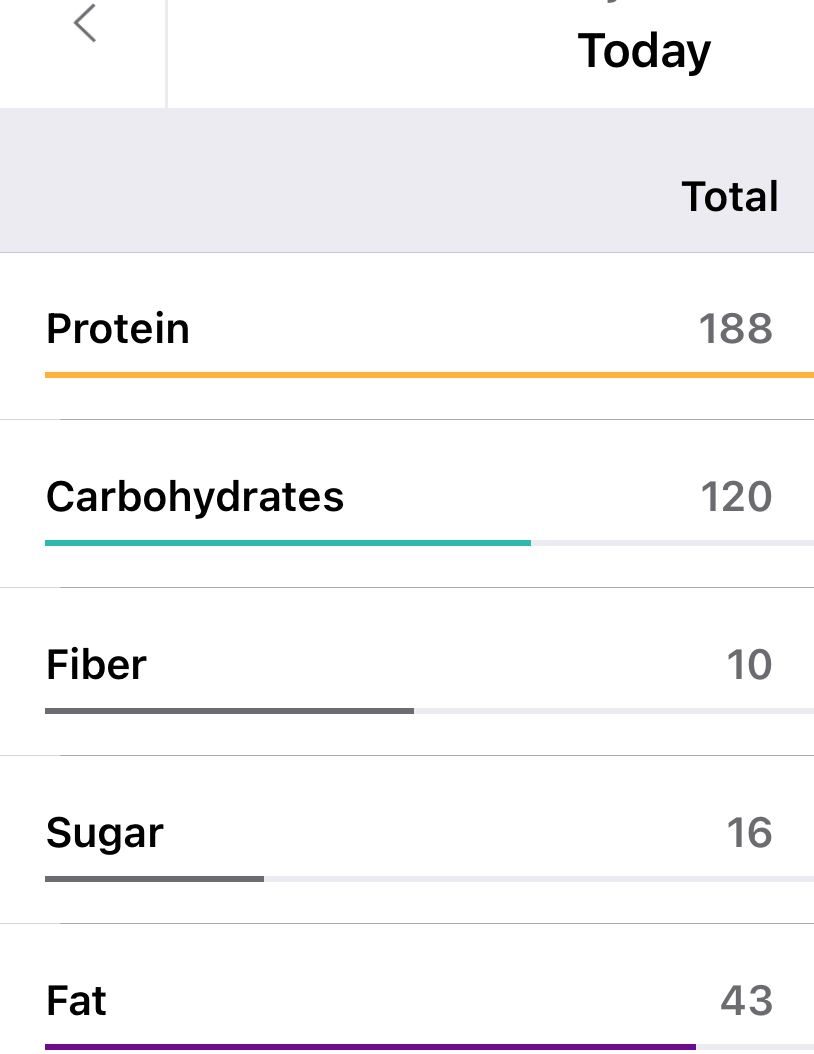Open the Fat nutrient label
814x1054 pixels.
(76, 1001)
